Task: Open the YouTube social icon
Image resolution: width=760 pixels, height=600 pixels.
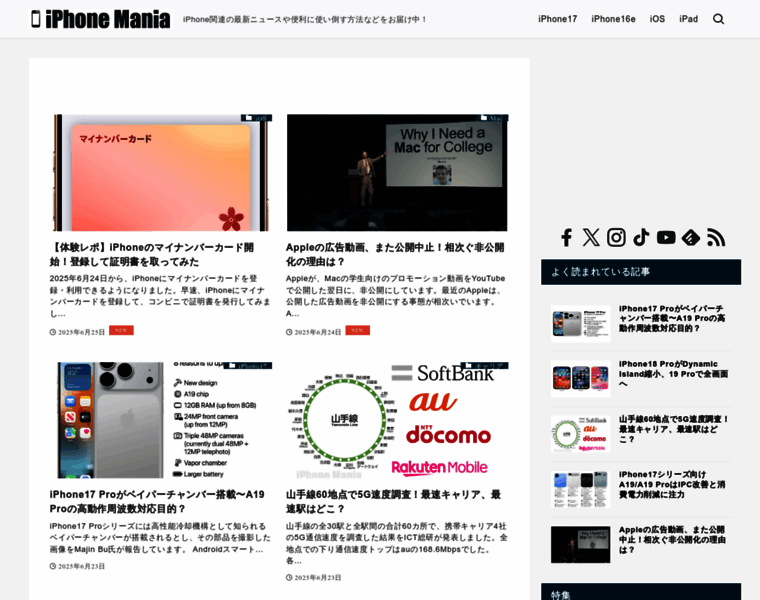Action: [x=666, y=237]
